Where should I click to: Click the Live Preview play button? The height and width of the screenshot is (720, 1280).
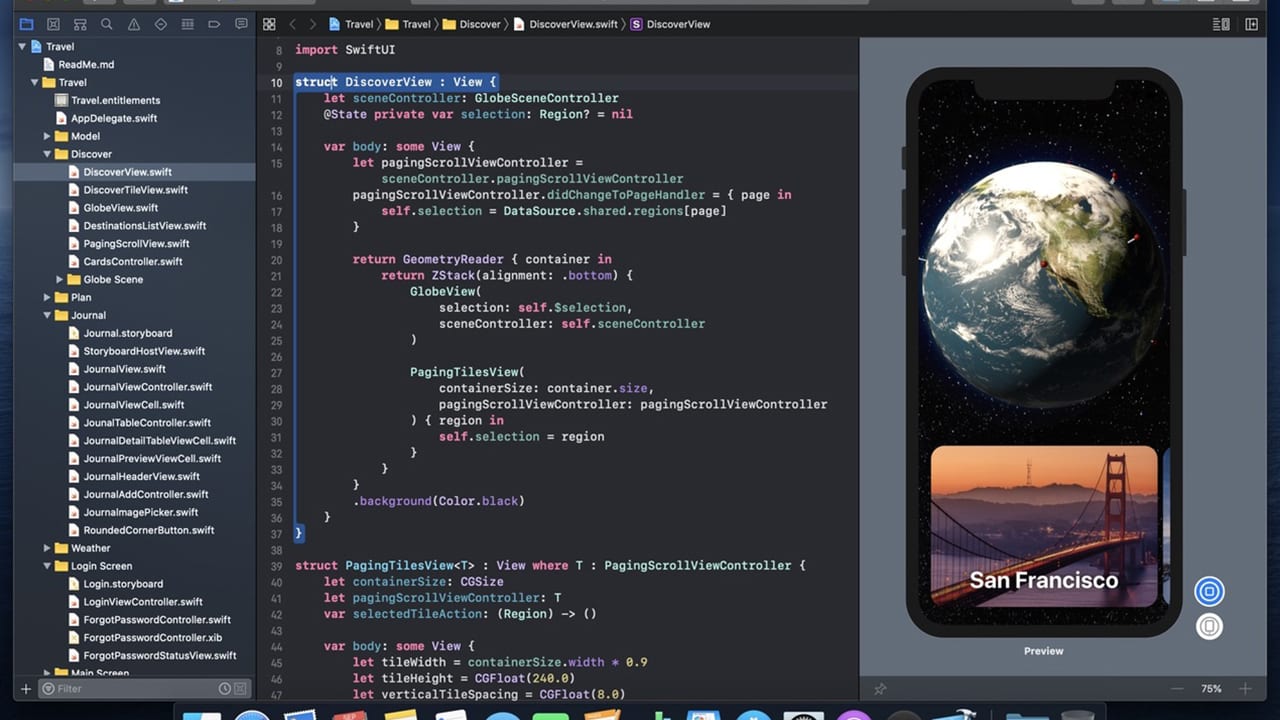(1209, 591)
